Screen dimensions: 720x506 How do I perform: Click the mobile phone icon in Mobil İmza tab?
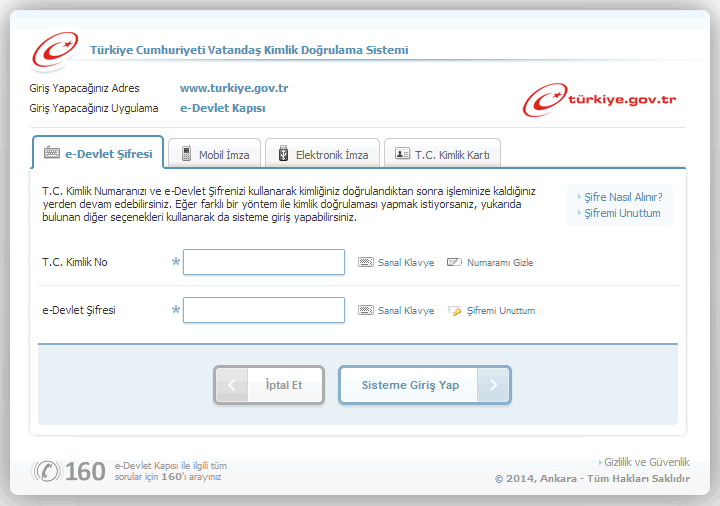click(x=186, y=153)
